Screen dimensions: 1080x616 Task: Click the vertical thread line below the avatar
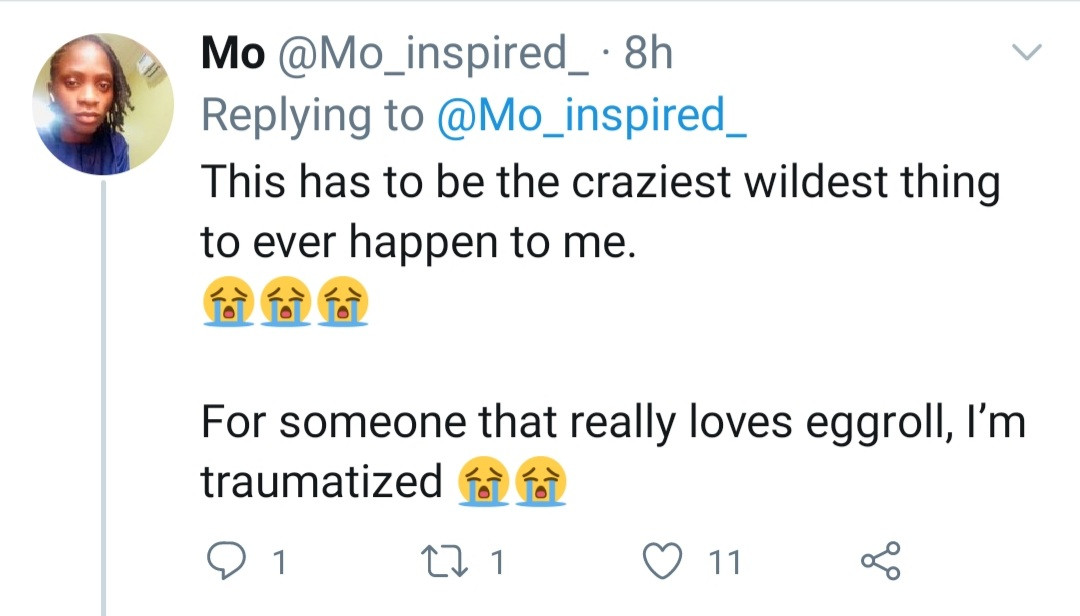point(103,400)
